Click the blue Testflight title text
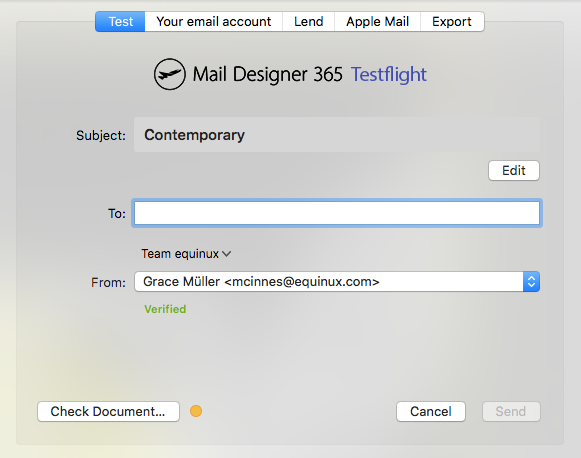The width and height of the screenshot is (581, 458). tap(389, 74)
